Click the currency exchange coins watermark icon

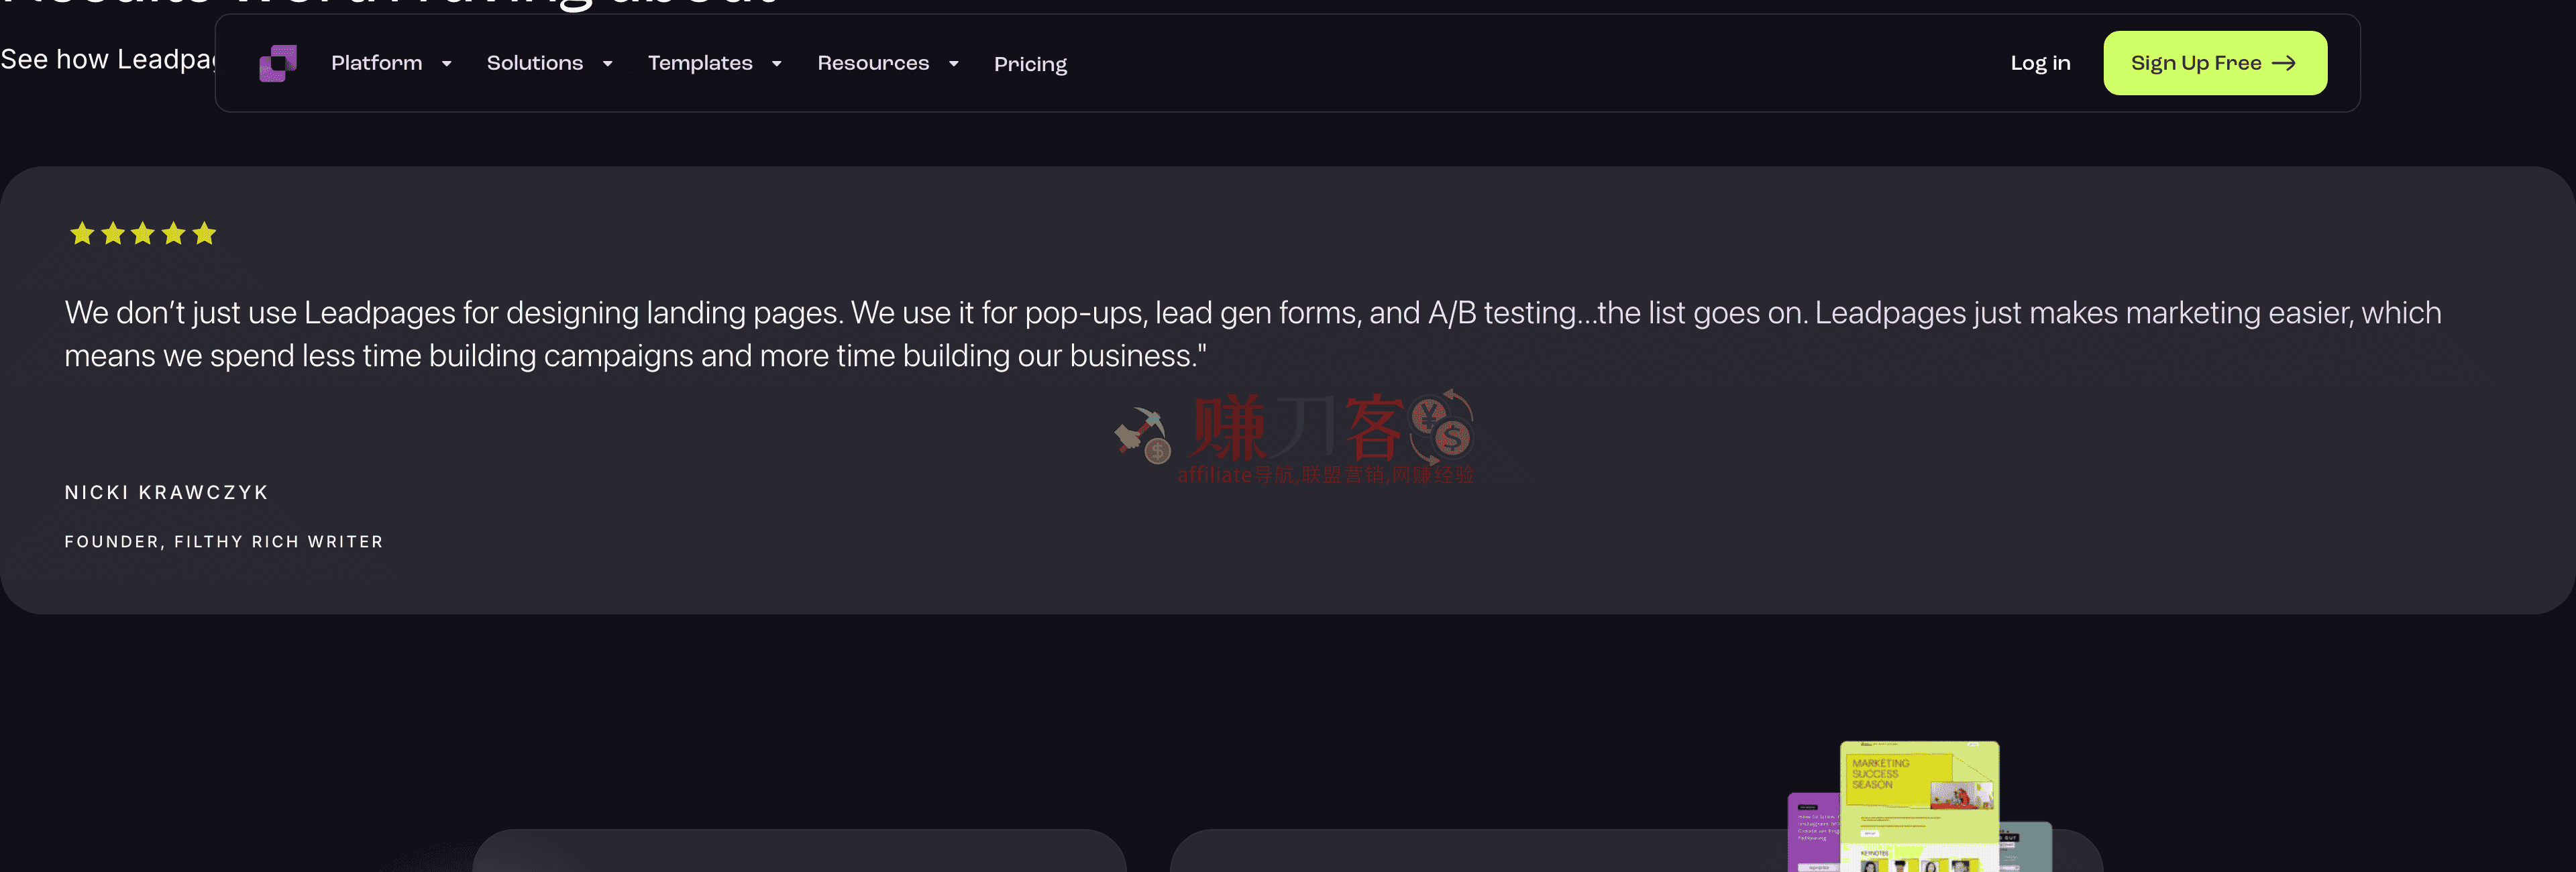coord(1442,426)
